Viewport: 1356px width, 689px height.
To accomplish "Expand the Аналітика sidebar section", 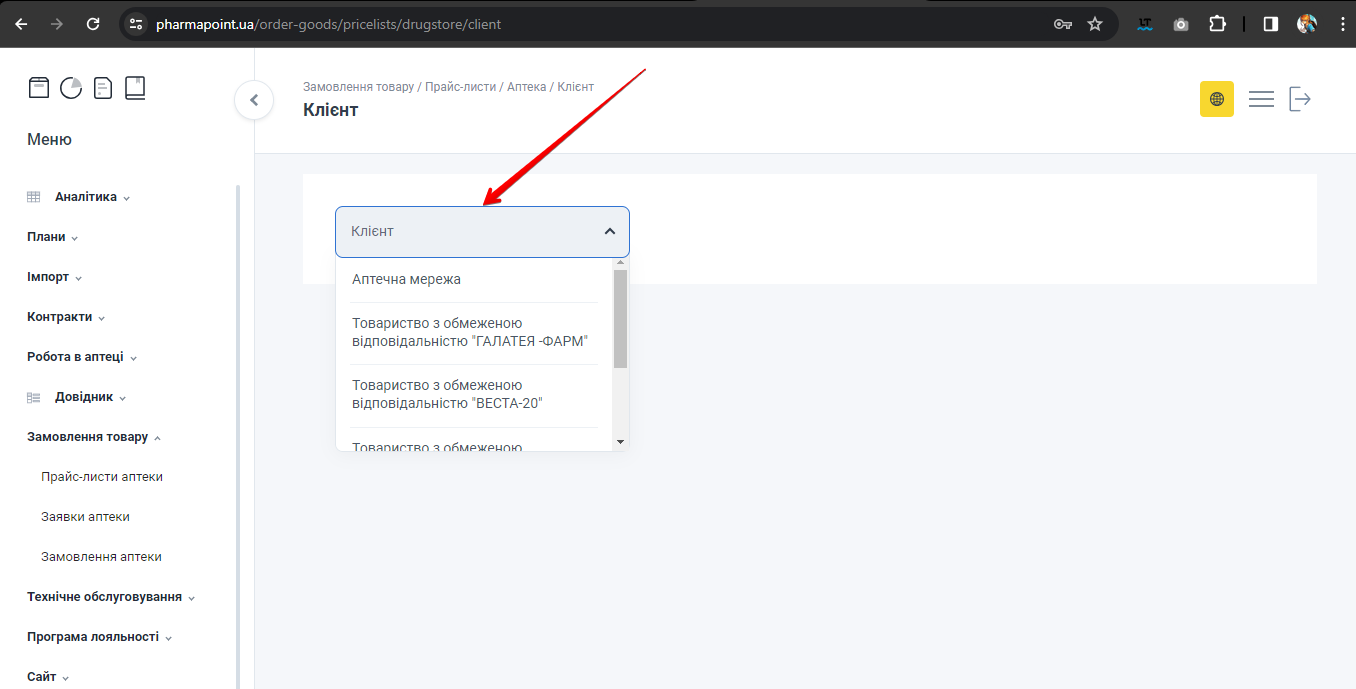I will [x=86, y=197].
